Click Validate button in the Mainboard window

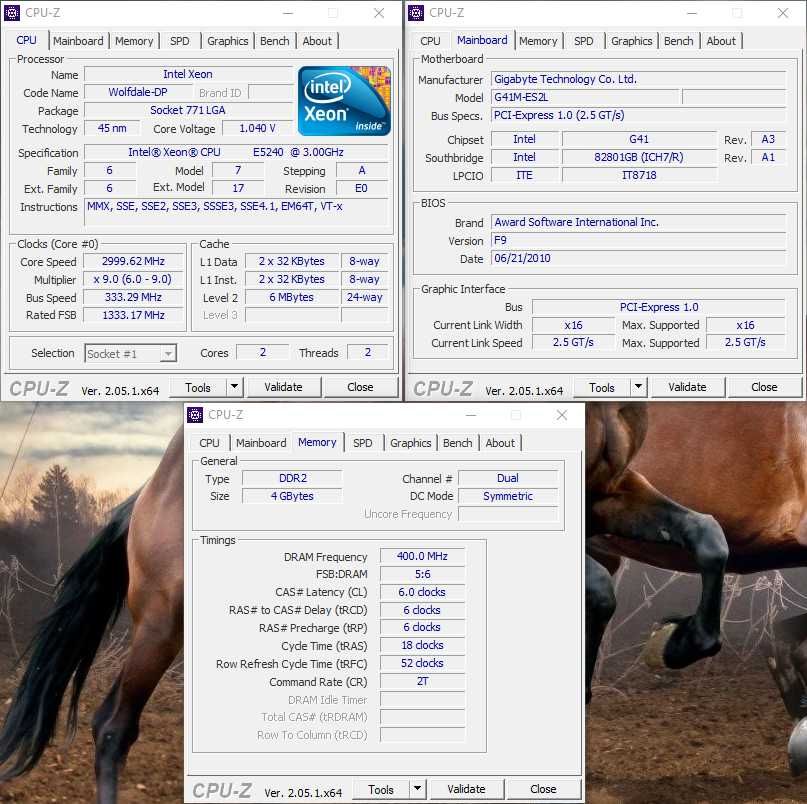688,387
